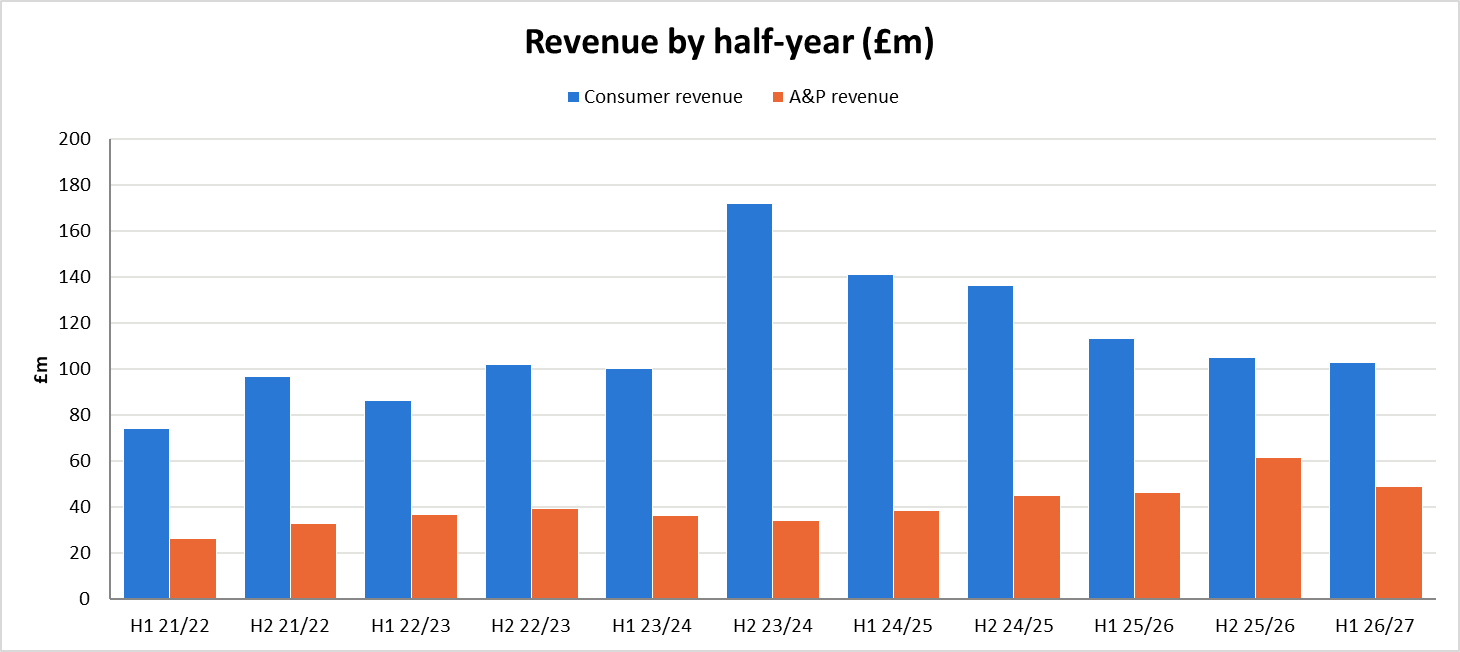Click the blue bar for H1 26/27

pyautogui.click(x=1352, y=481)
